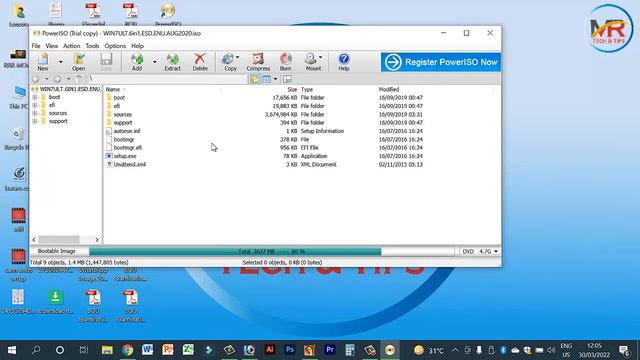Click the Forward navigation arrow icon

(58, 79)
